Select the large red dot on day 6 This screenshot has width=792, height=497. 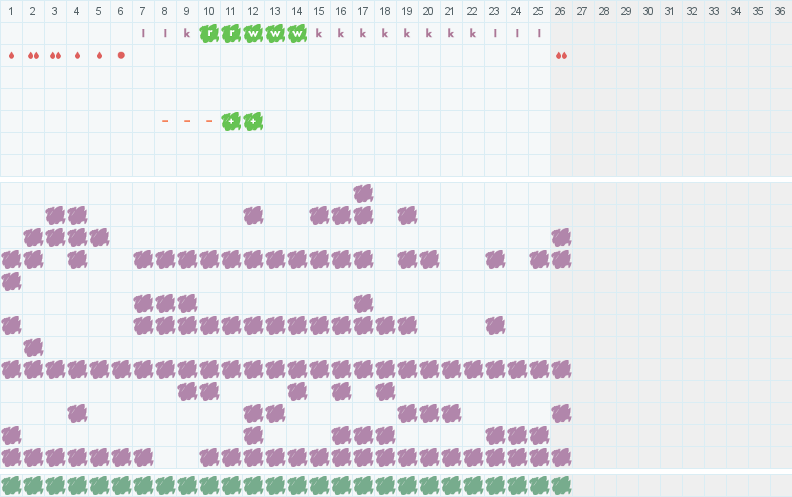coord(121,55)
